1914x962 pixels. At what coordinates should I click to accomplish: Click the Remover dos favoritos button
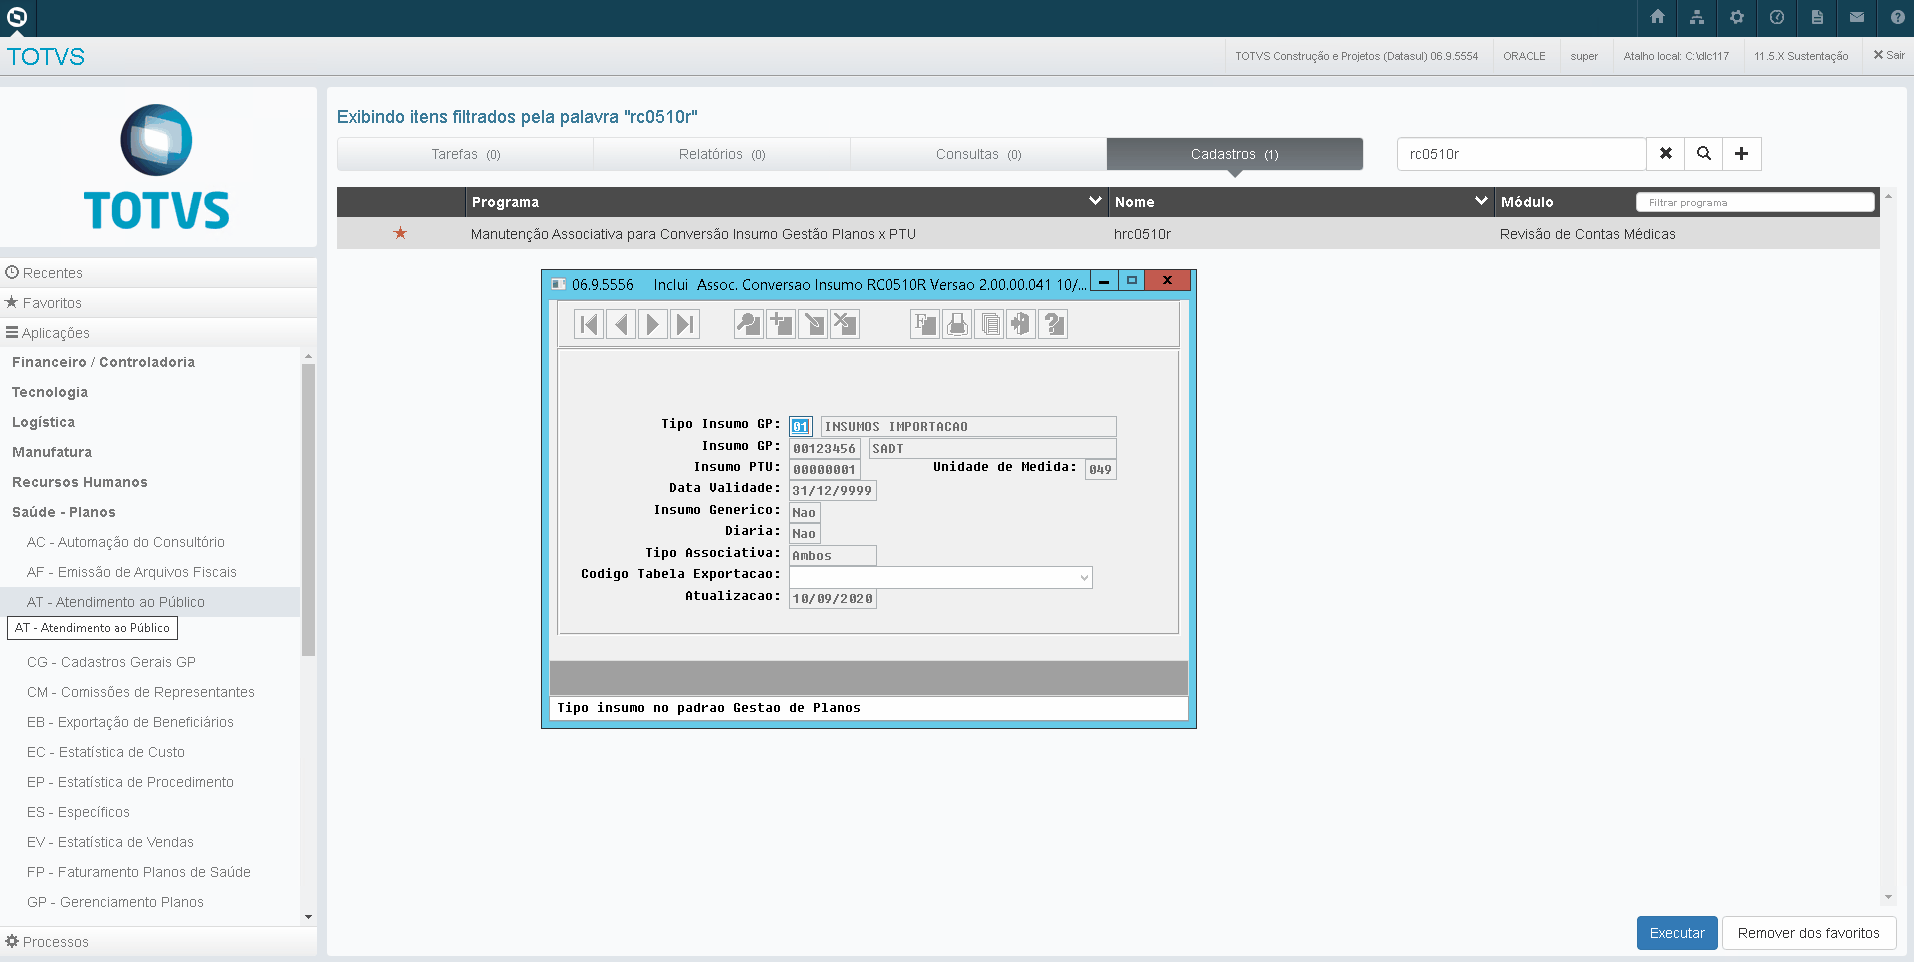pos(1808,933)
